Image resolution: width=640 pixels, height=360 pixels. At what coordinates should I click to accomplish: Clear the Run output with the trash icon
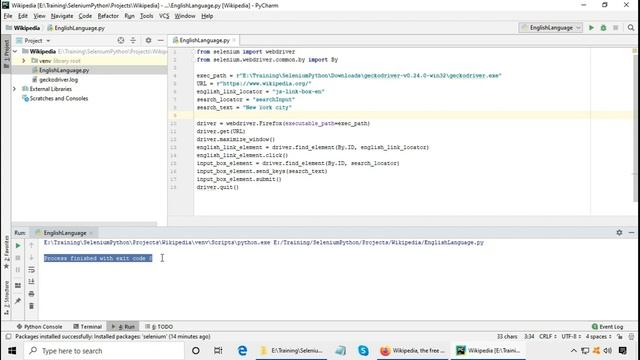pos(31,306)
